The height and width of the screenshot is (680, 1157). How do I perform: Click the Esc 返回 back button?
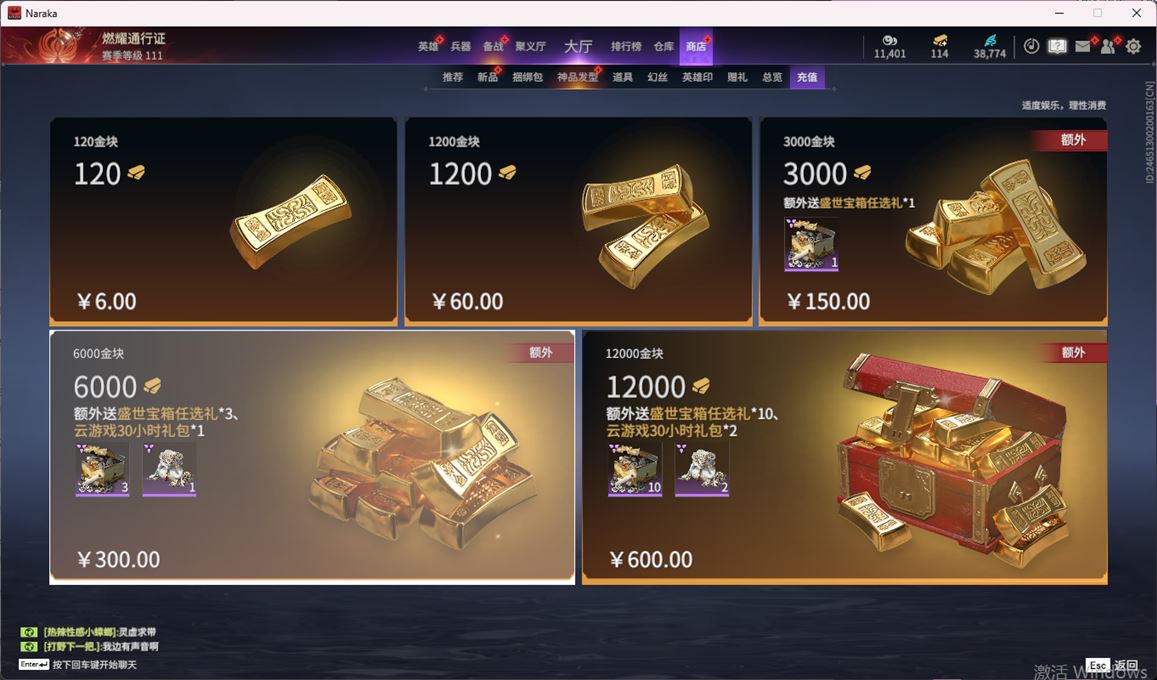point(1112,665)
